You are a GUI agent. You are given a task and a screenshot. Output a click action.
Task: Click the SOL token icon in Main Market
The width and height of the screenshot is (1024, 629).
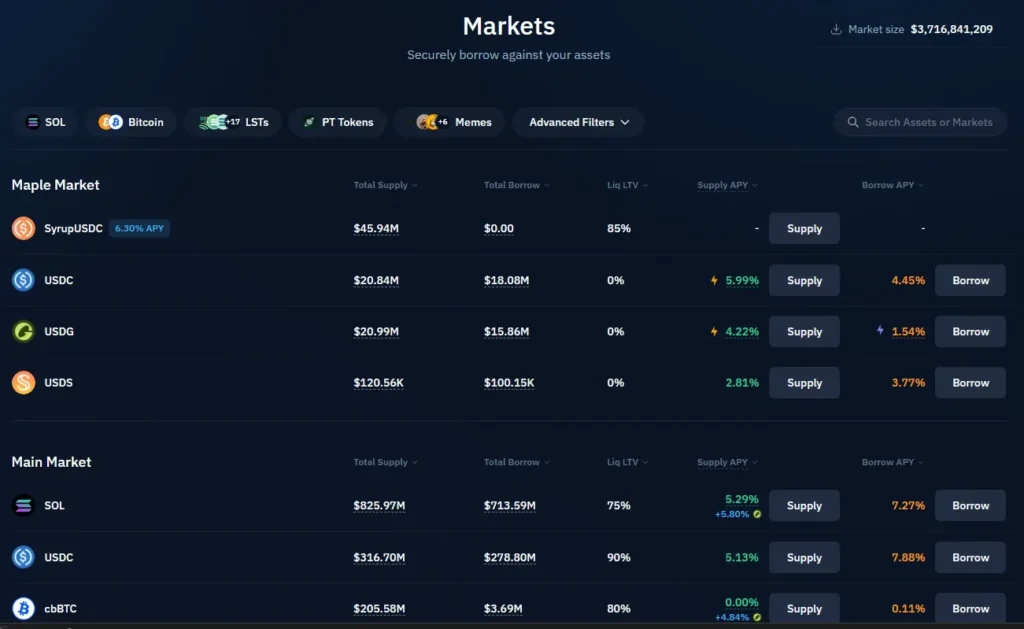(x=24, y=506)
